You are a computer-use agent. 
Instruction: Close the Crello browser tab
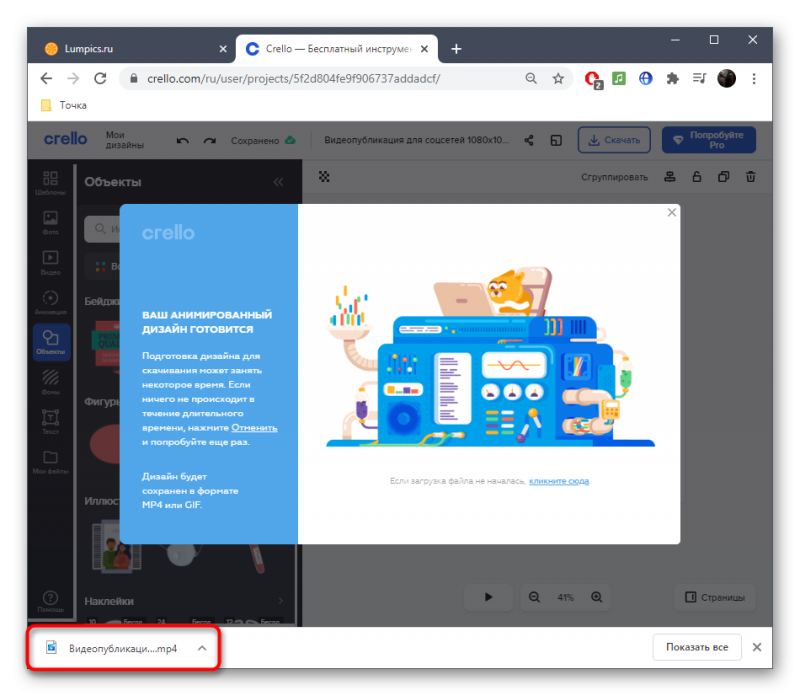(x=424, y=49)
